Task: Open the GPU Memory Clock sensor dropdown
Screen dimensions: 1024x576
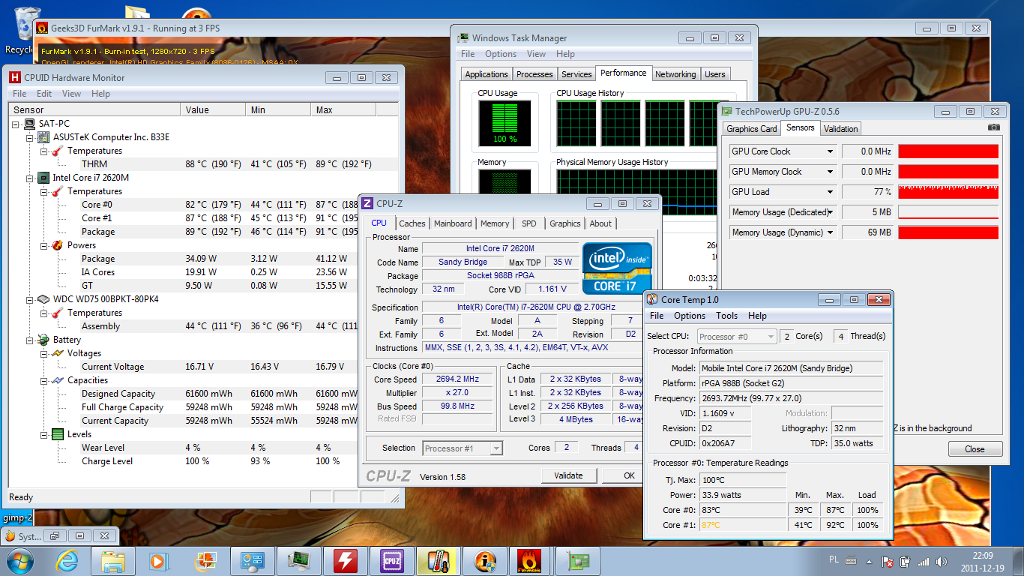Action: pyautogui.click(x=830, y=172)
